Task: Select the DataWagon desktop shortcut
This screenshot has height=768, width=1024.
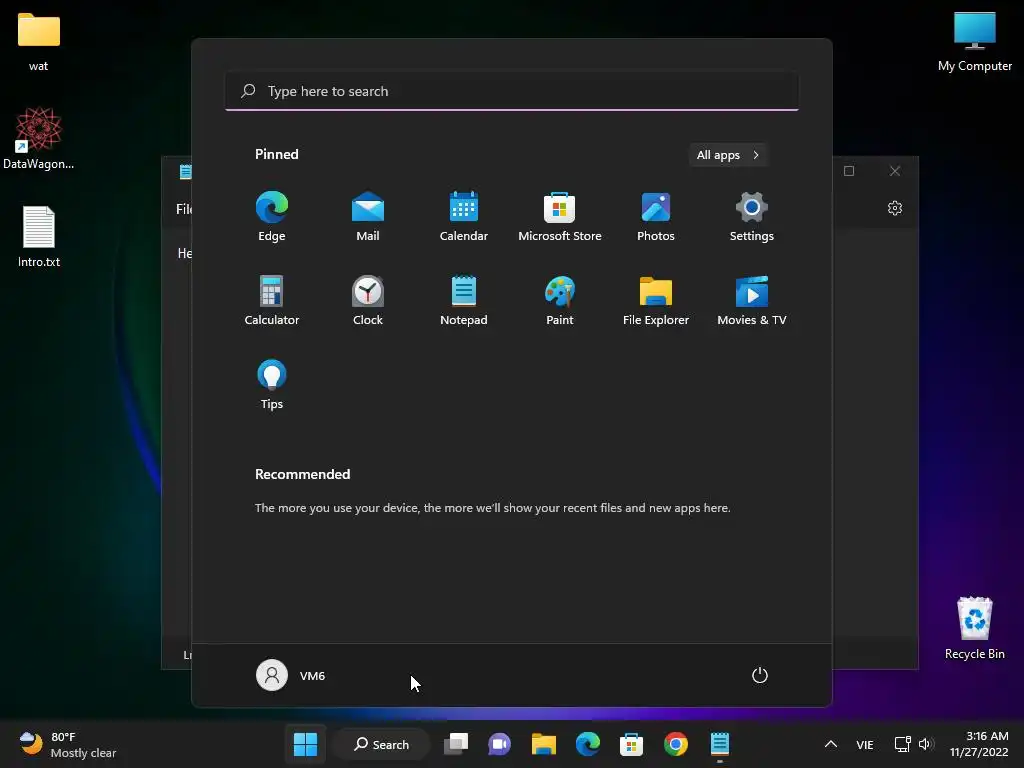Action: [39, 138]
